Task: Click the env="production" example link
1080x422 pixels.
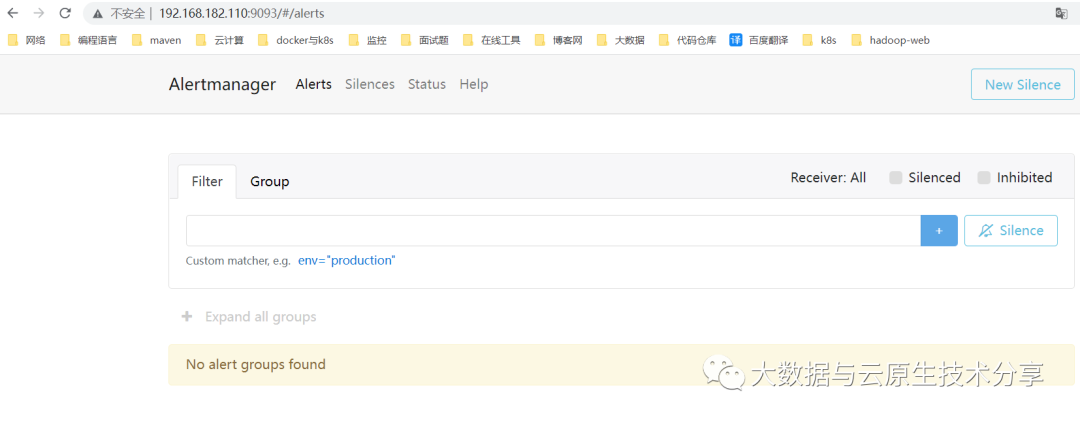Action: [346, 260]
